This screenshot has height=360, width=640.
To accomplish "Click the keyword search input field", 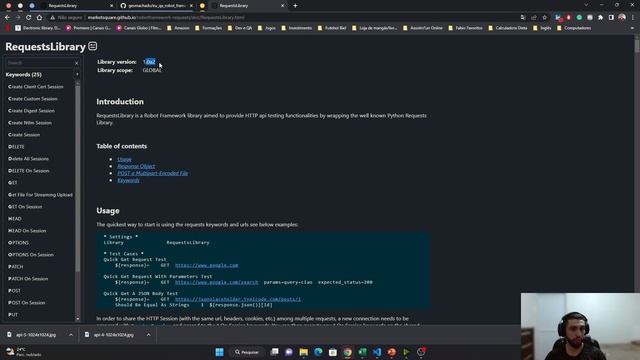I will (40, 63).
